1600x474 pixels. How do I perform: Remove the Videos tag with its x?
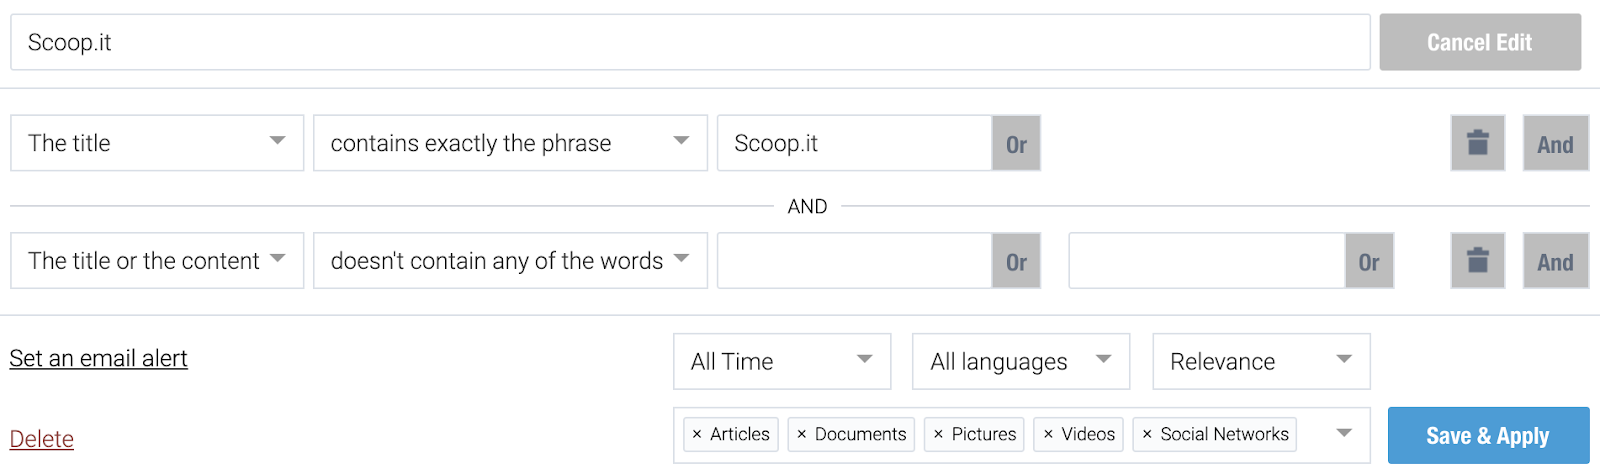pyautogui.click(x=1048, y=434)
